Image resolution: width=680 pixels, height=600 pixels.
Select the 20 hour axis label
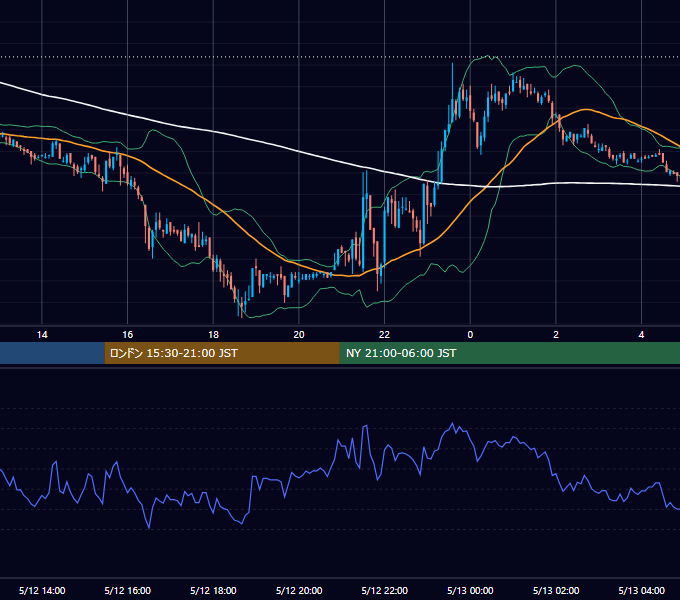pyautogui.click(x=299, y=335)
